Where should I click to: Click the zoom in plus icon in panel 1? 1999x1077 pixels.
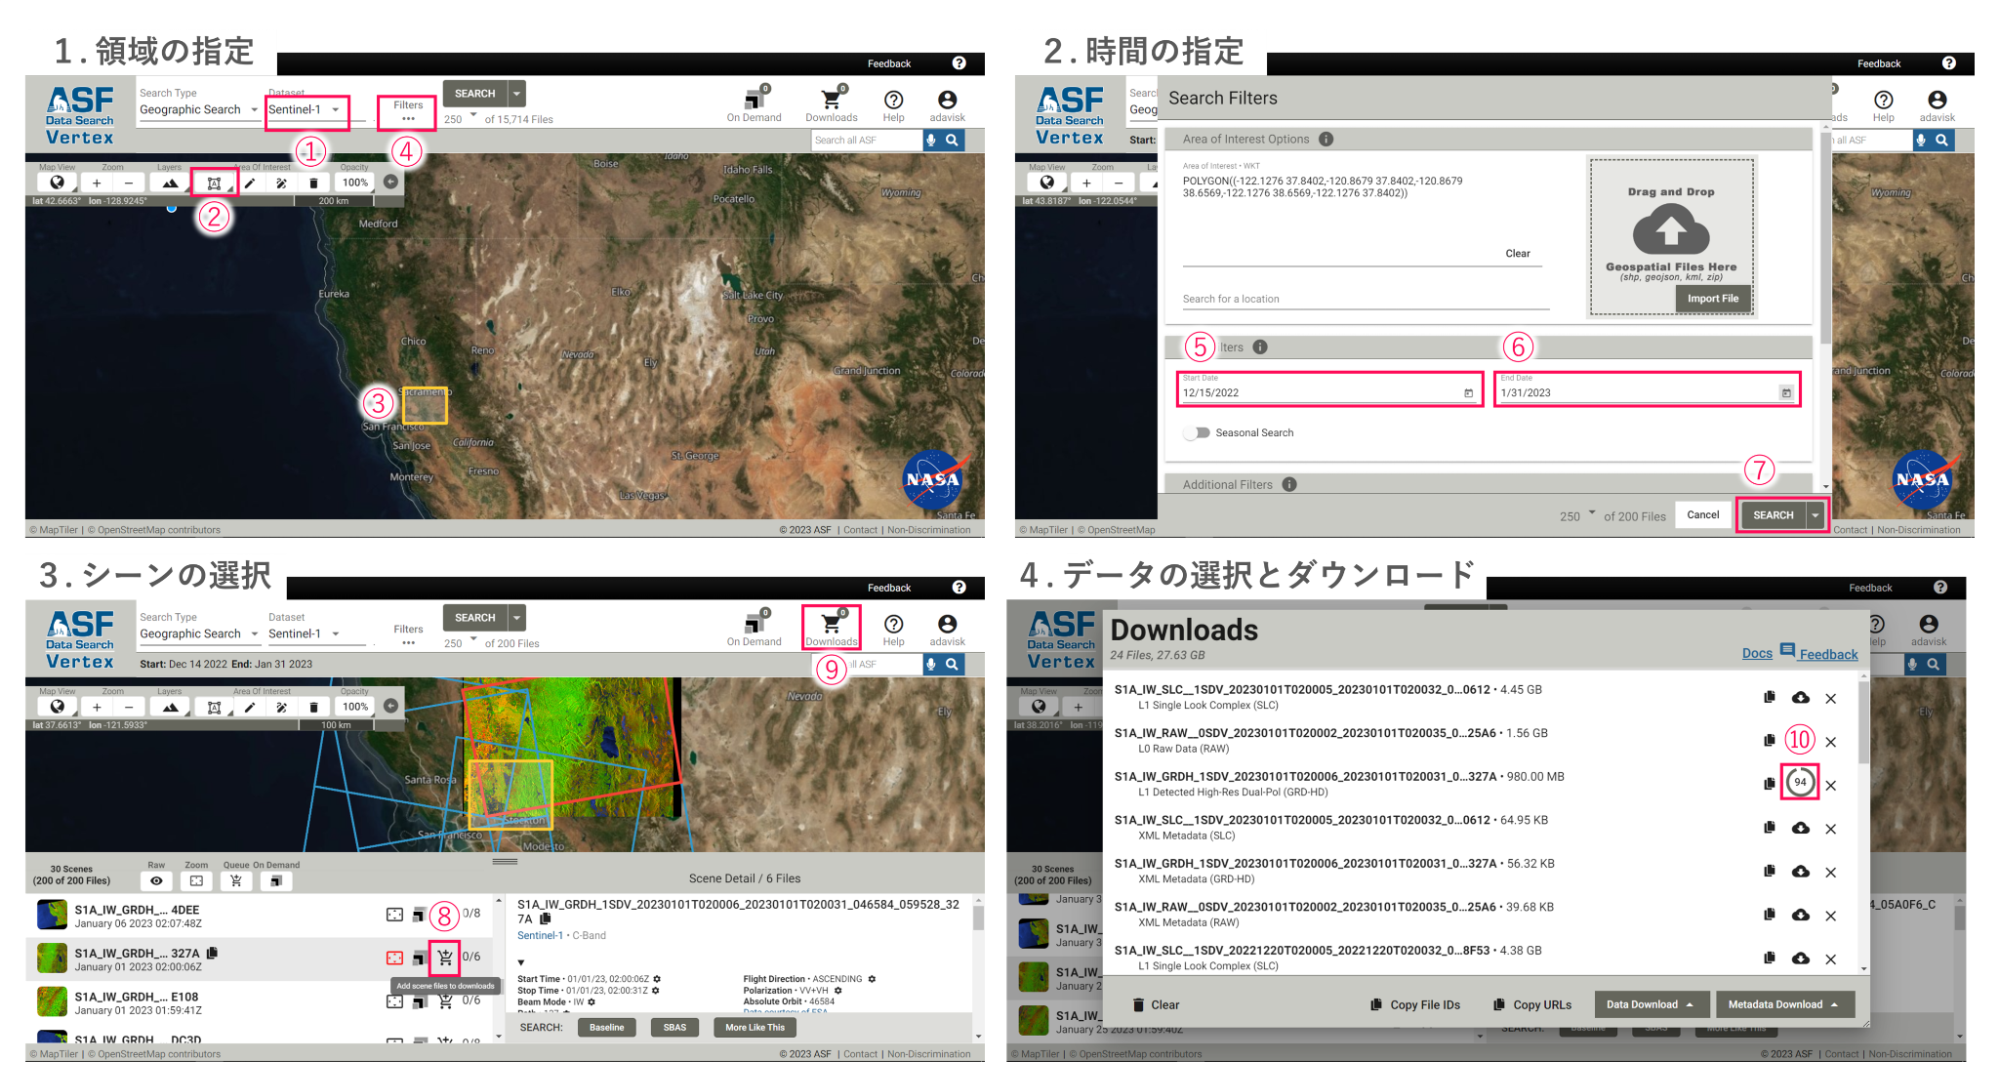(x=97, y=183)
